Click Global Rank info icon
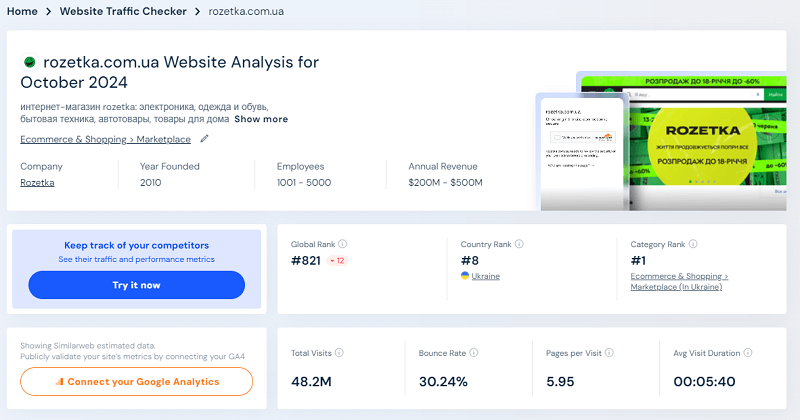 (x=342, y=244)
